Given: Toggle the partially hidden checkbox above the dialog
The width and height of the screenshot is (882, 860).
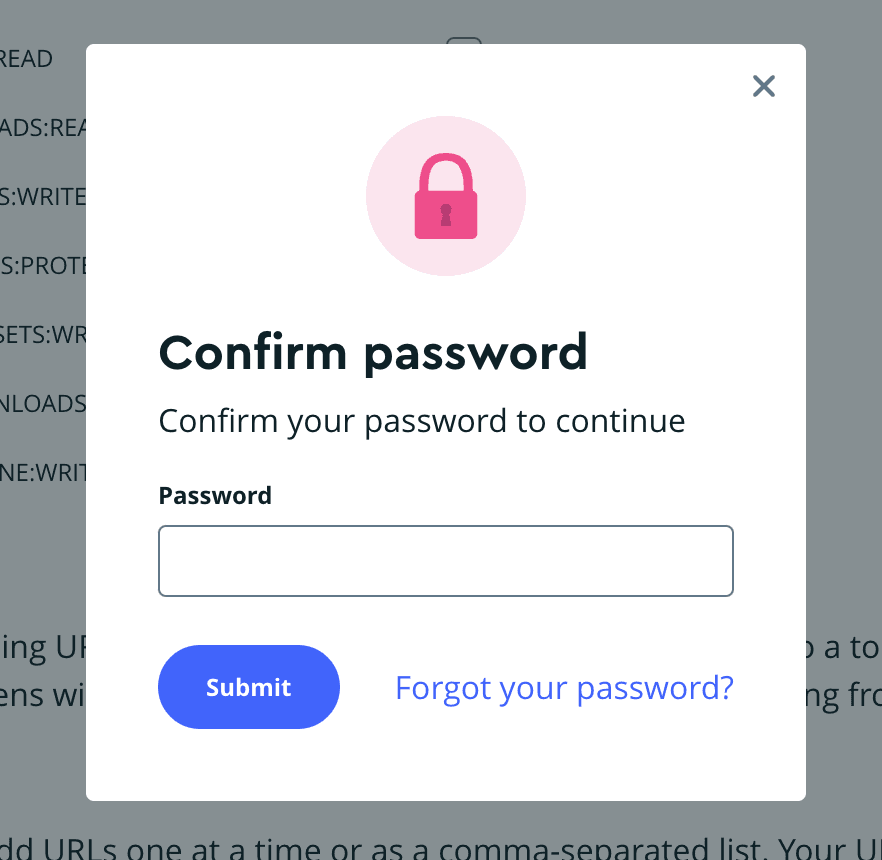Looking at the screenshot, I should click(x=464, y=40).
